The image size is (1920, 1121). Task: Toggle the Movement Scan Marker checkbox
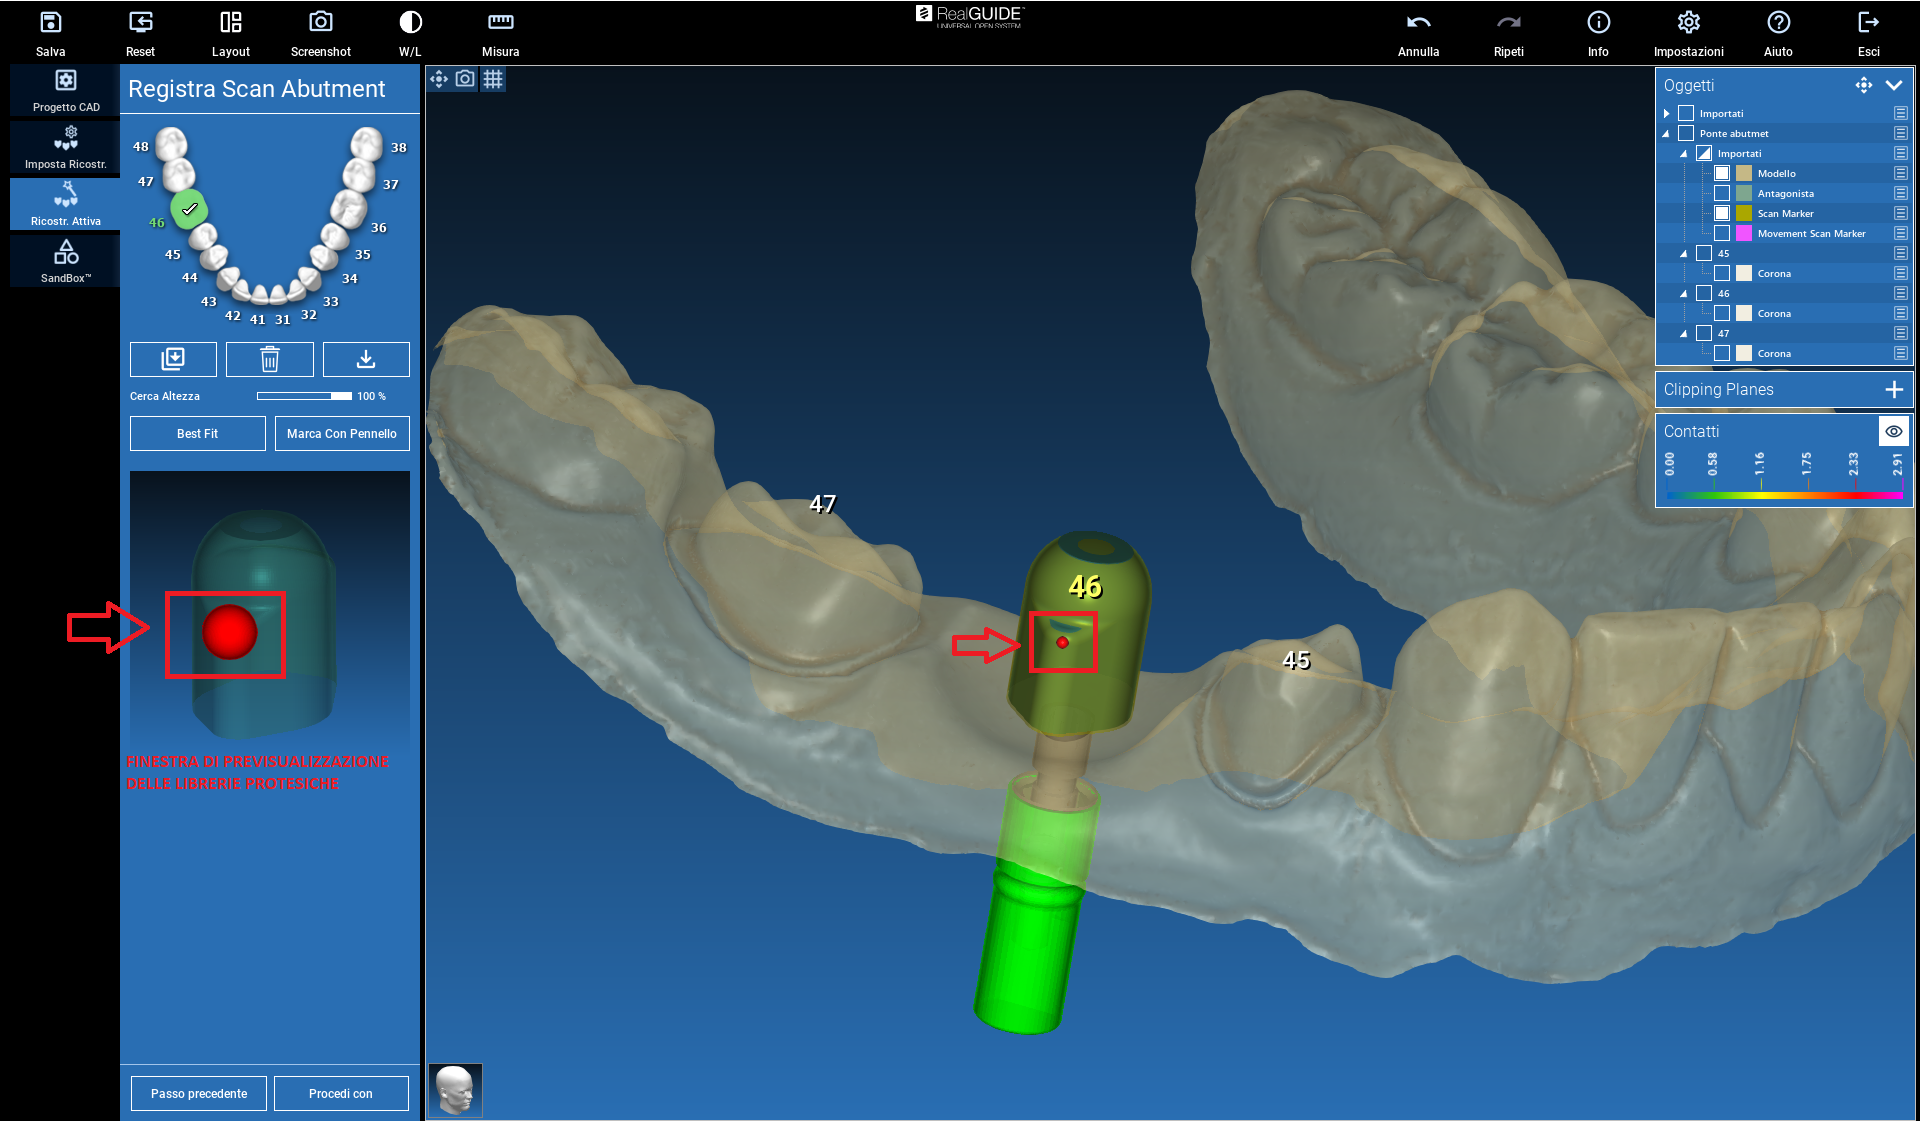[x=1722, y=233]
